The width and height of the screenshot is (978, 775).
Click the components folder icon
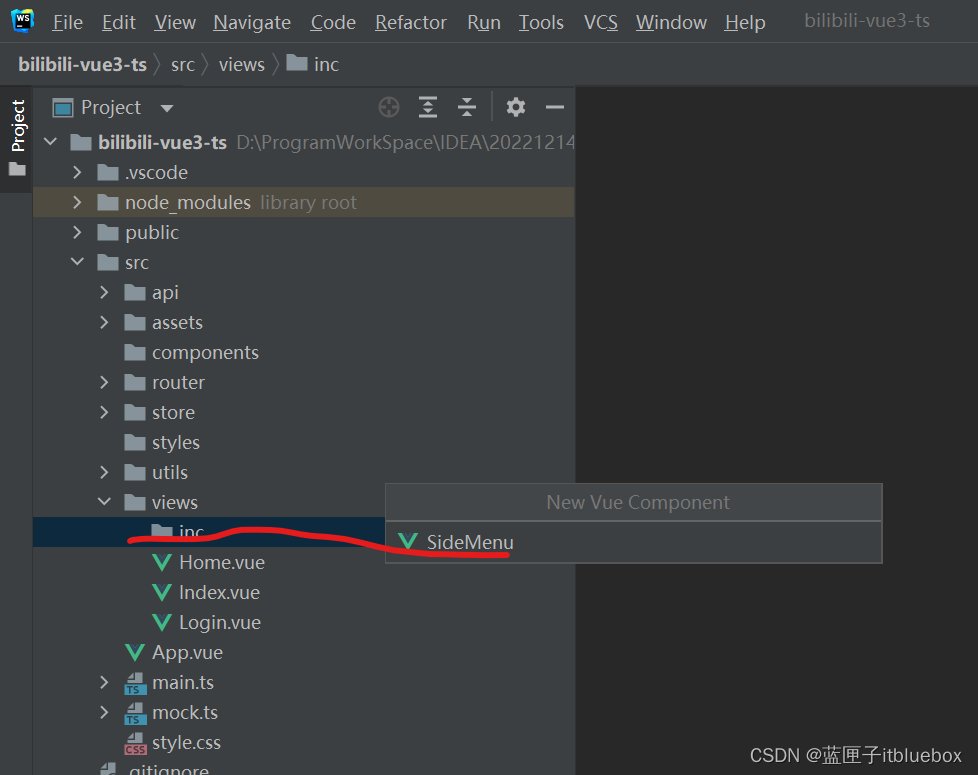(135, 352)
